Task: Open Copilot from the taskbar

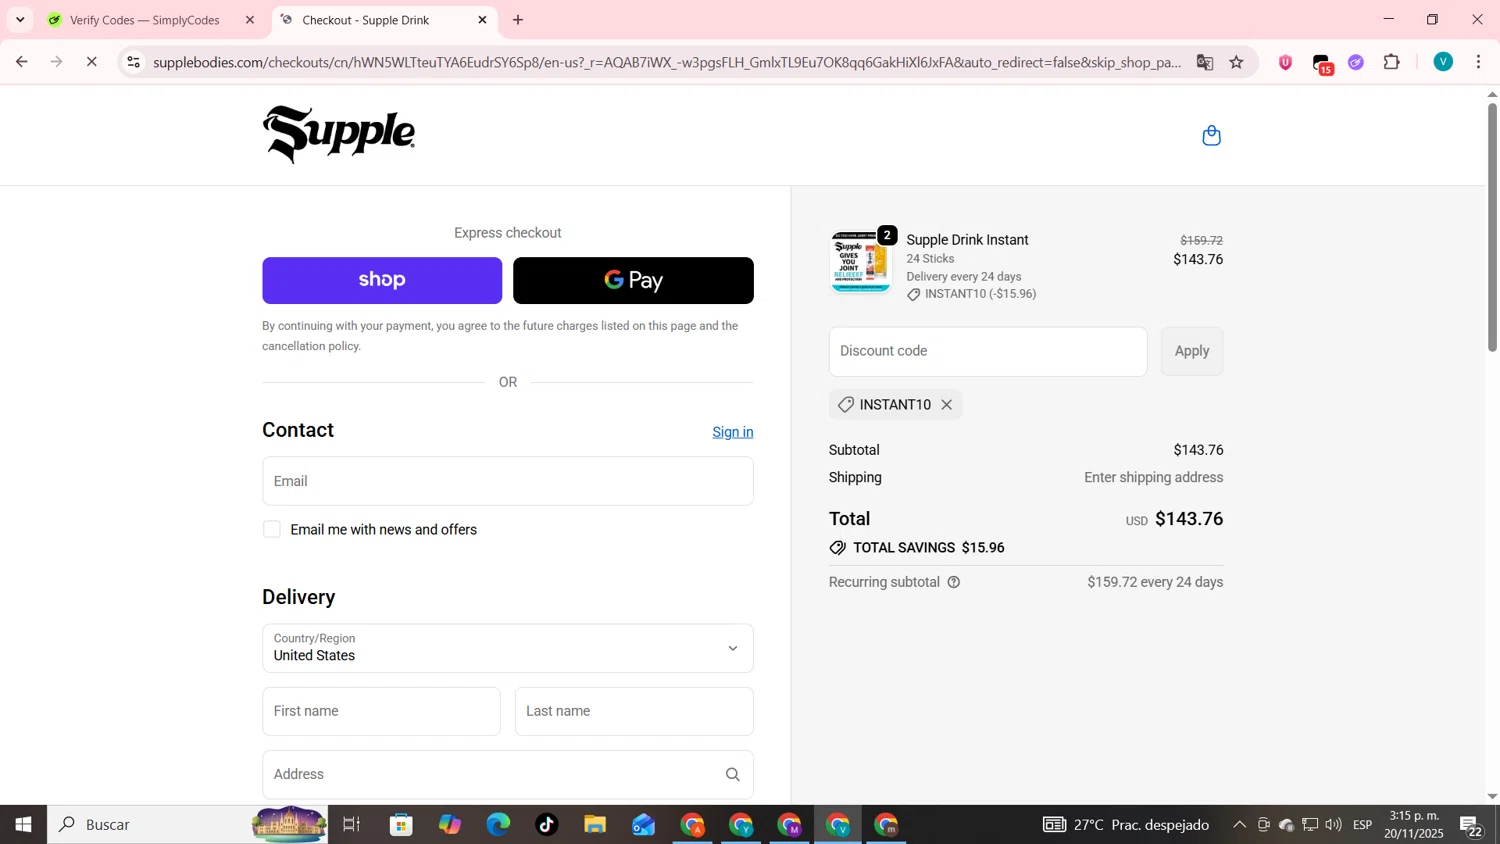Action: pos(450,825)
